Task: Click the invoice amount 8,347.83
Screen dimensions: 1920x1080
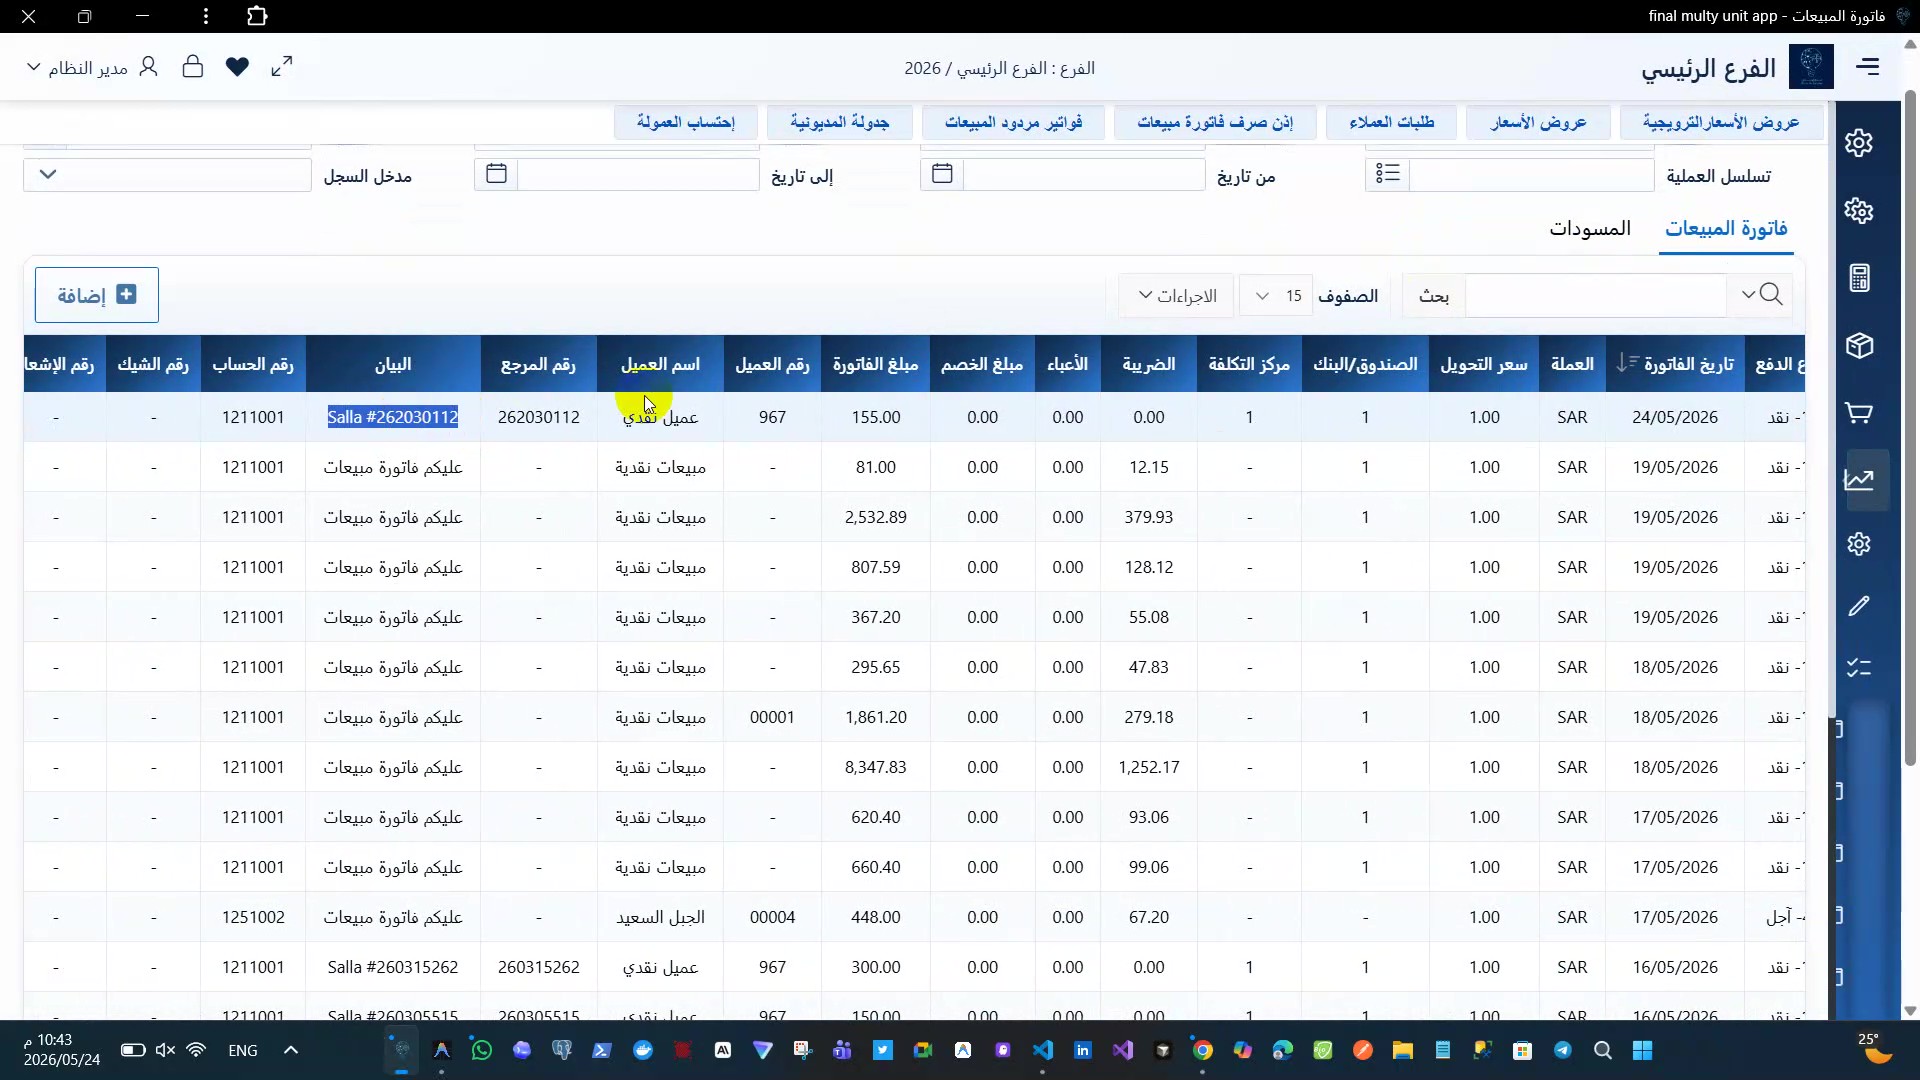Action: (x=875, y=767)
